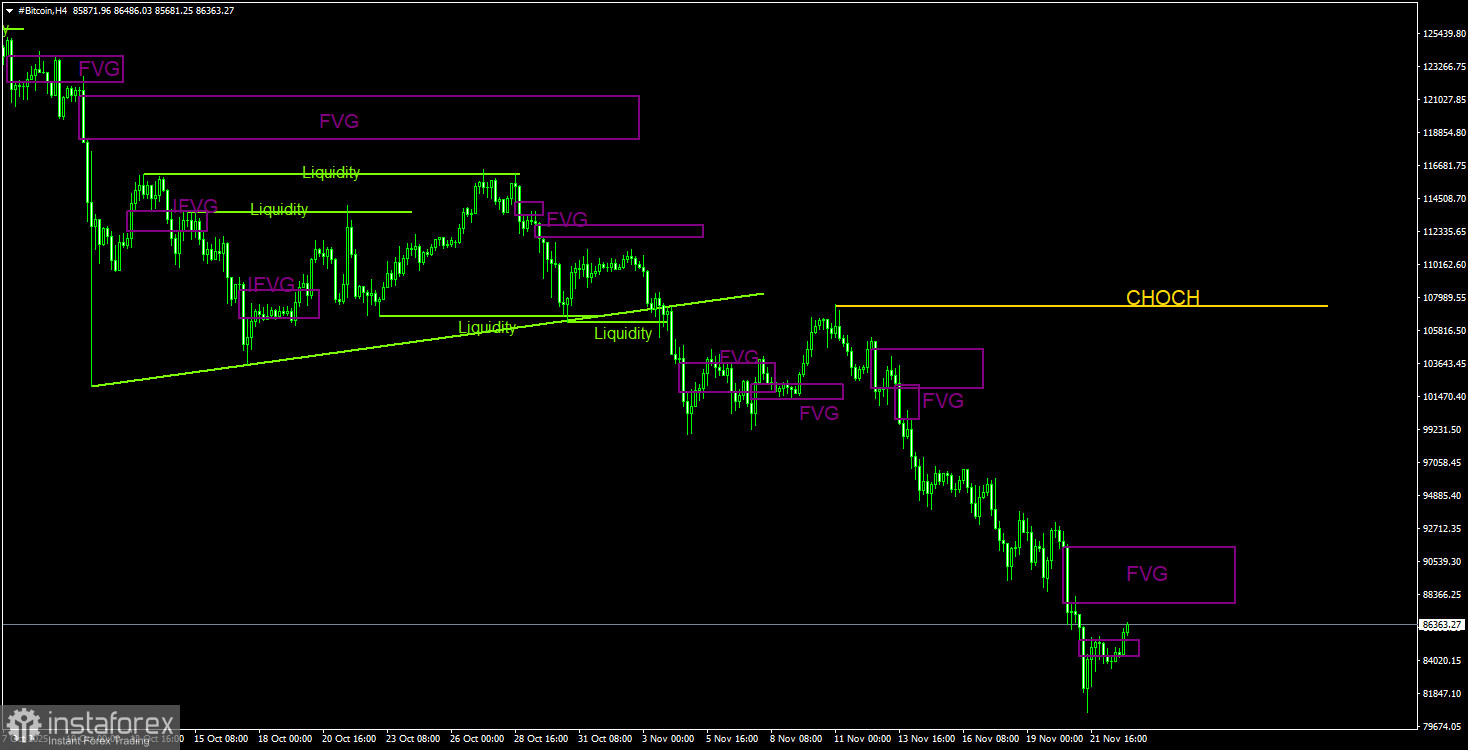This screenshot has width=1468, height=750.
Task: Click the 5 Nov 16:00 time label
Action: pyautogui.click(x=732, y=739)
